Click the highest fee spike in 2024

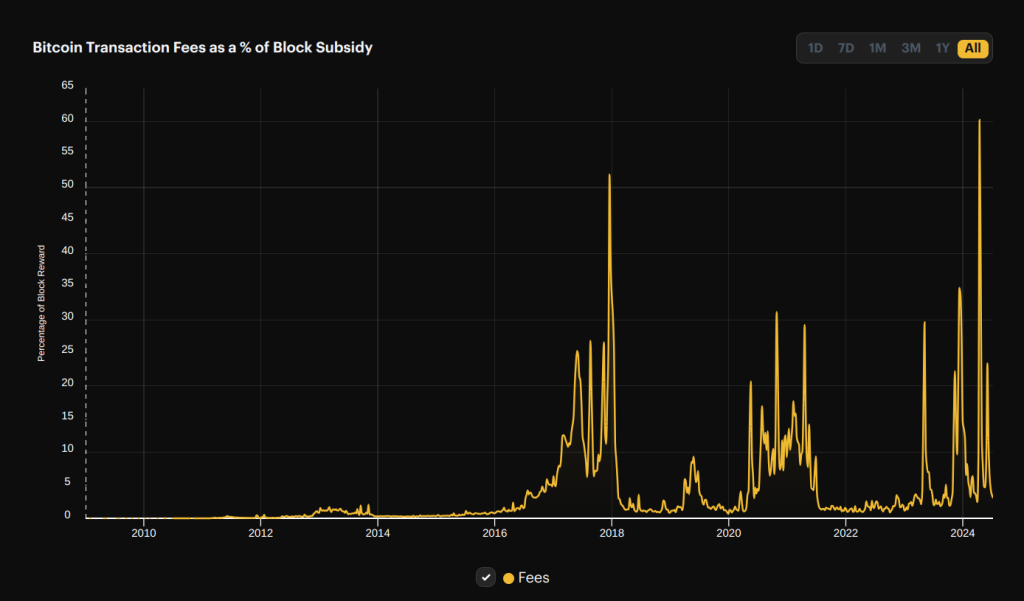[x=979, y=120]
